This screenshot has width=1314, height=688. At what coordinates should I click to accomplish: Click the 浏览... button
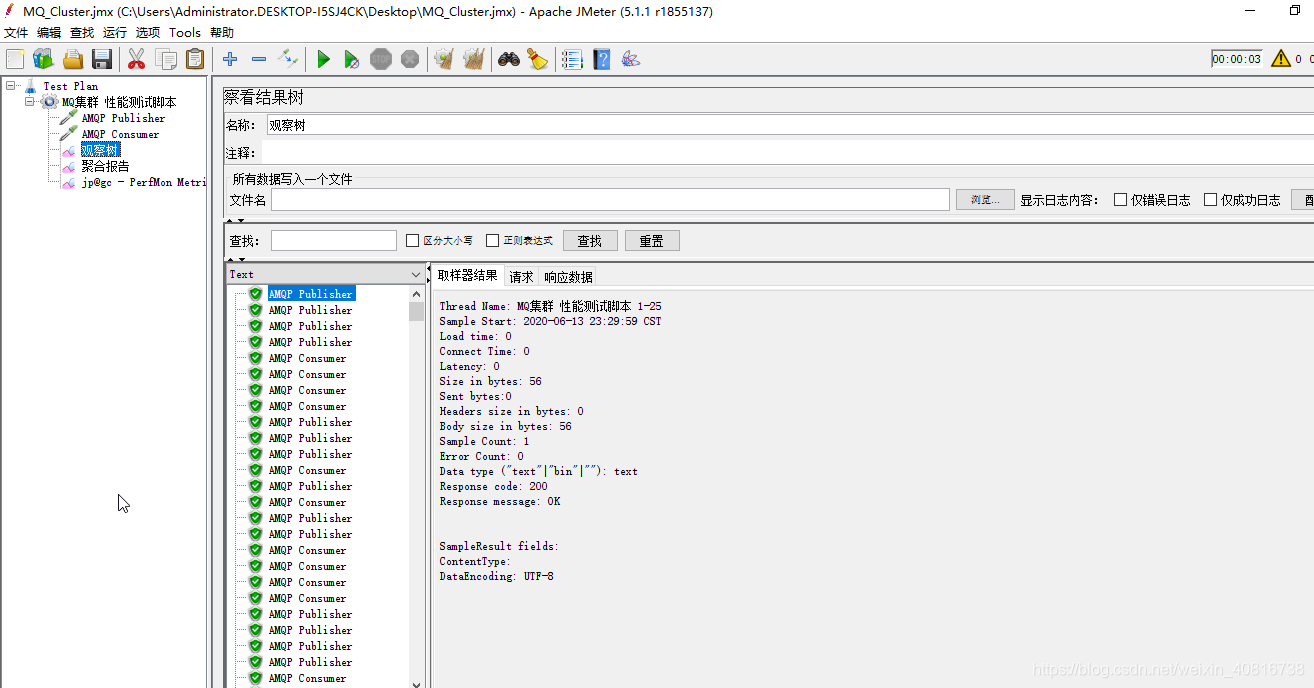click(x=985, y=200)
